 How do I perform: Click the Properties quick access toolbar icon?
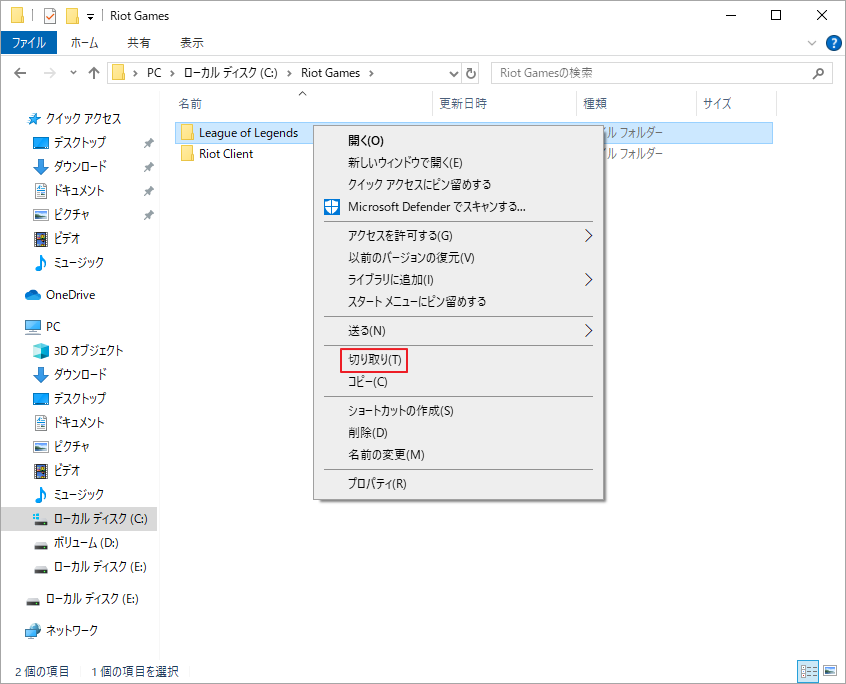coord(50,16)
